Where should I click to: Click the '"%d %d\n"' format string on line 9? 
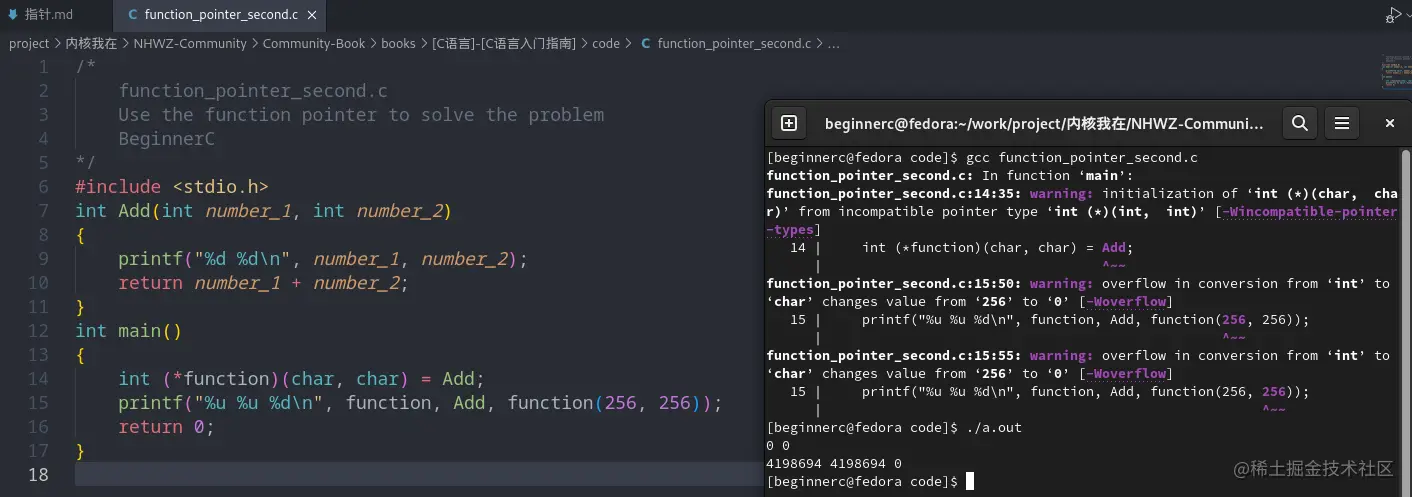(x=242, y=259)
